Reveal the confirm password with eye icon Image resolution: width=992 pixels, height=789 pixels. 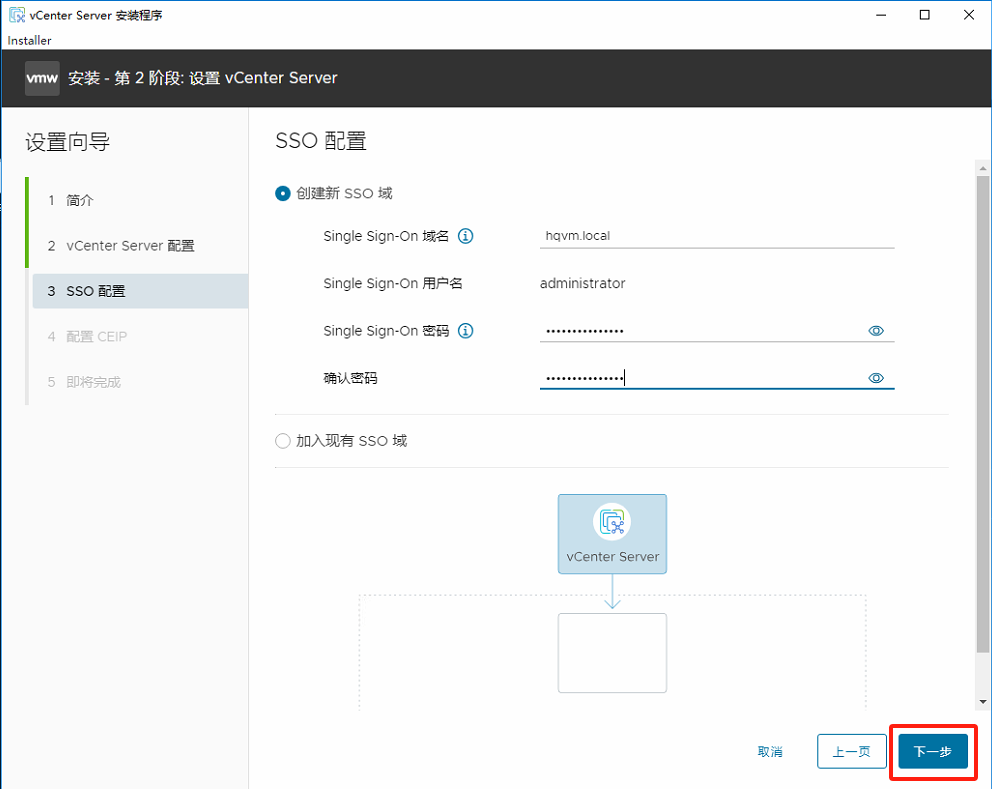click(x=876, y=378)
